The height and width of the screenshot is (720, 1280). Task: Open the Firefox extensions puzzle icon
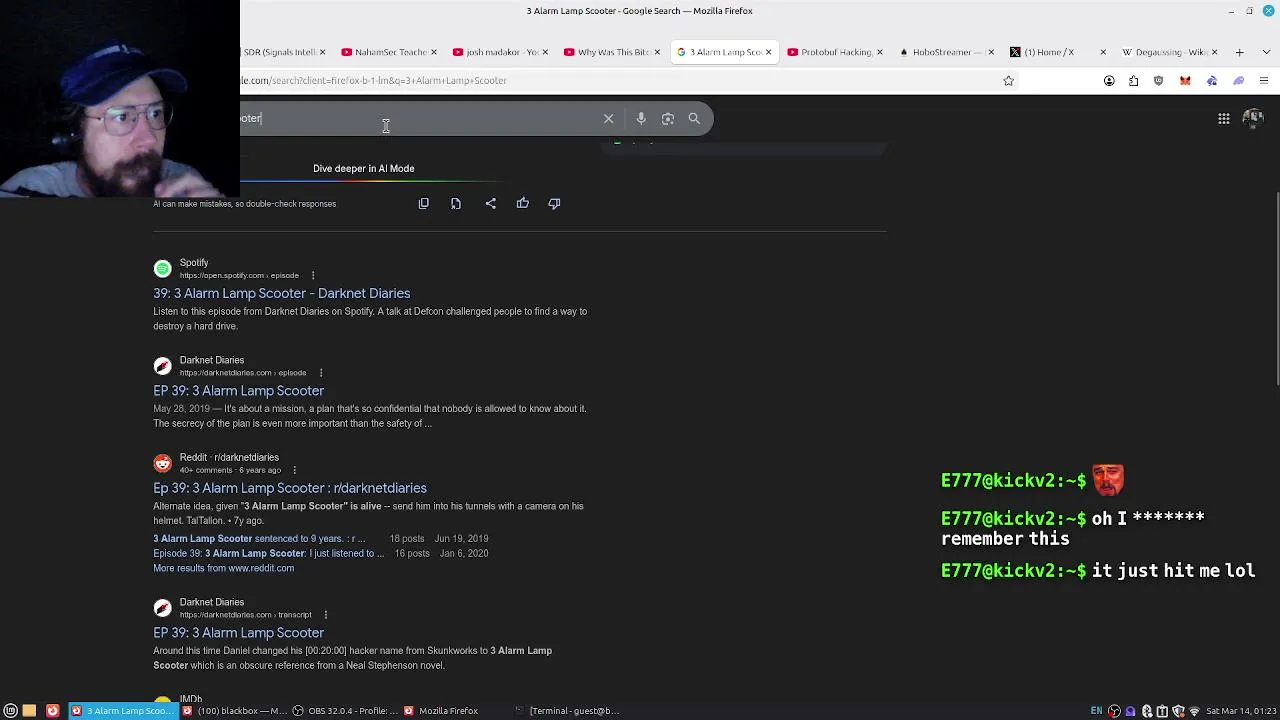pos(1134,80)
